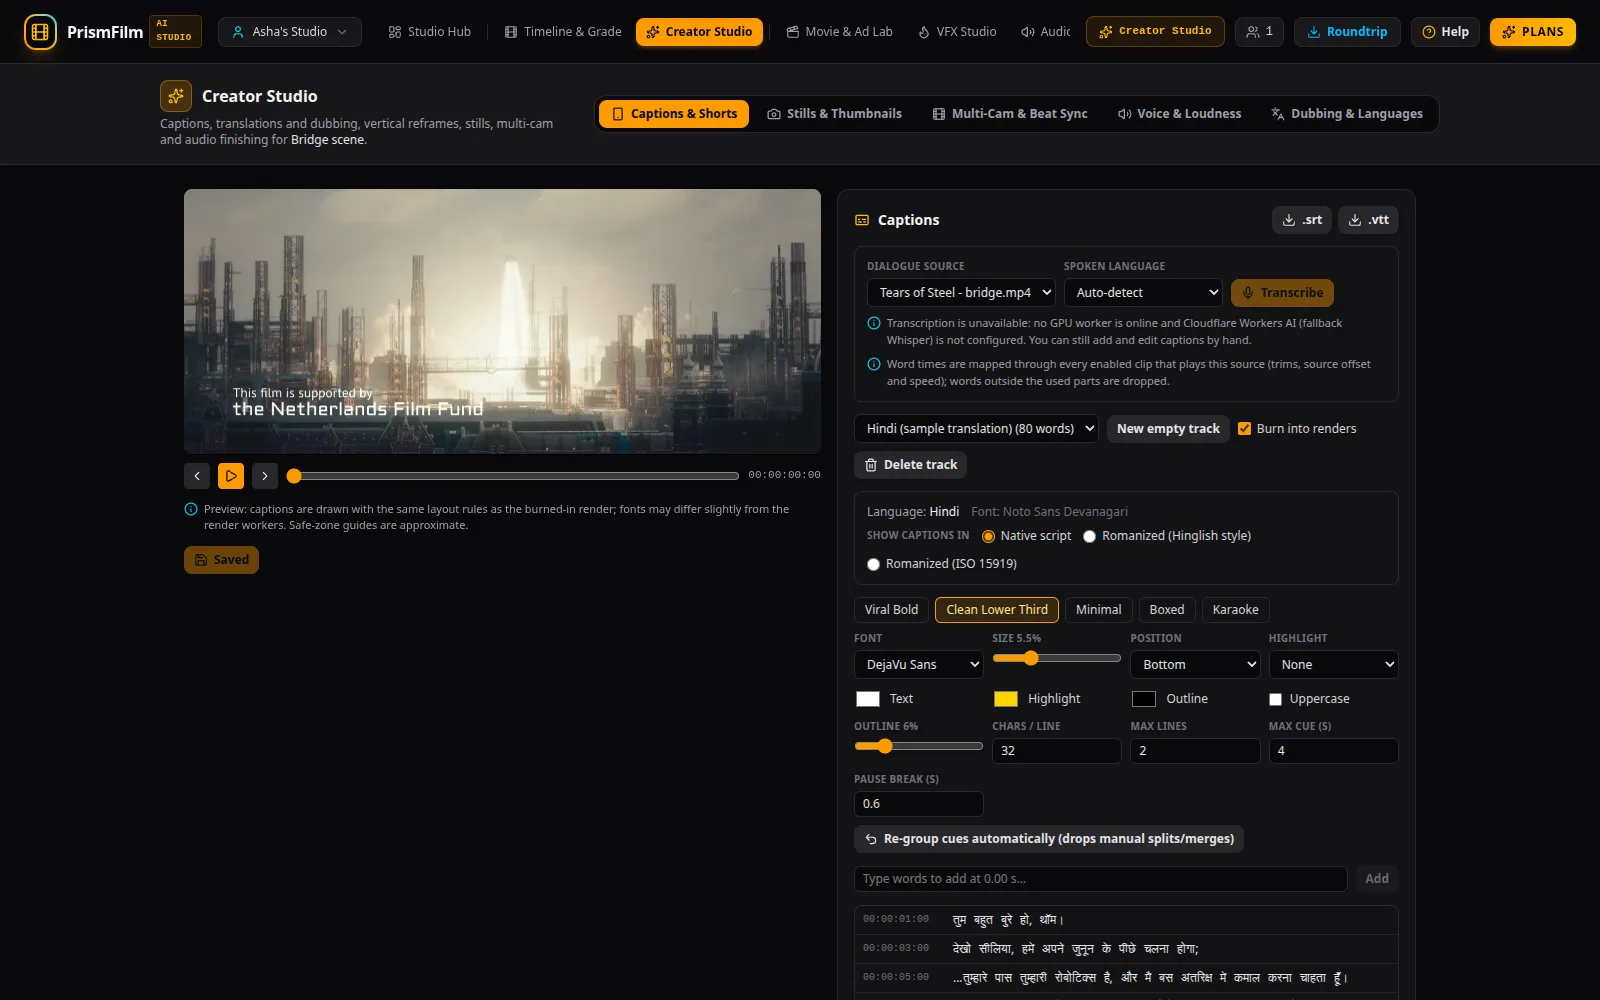Viewport: 1600px width, 1000px height.
Task: Open the Roundtrip download button
Action: pyautogui.click(x=1347, y=32)
